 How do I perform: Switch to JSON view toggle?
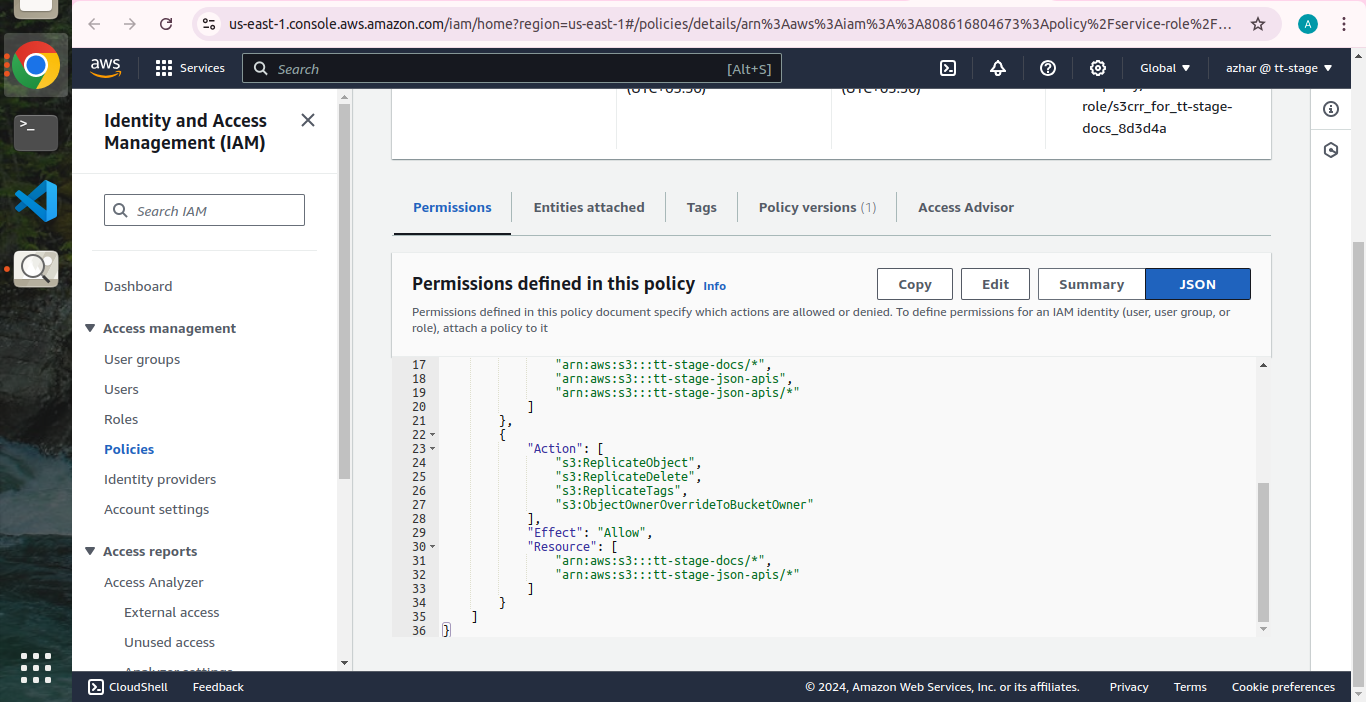click(1197, 284)
